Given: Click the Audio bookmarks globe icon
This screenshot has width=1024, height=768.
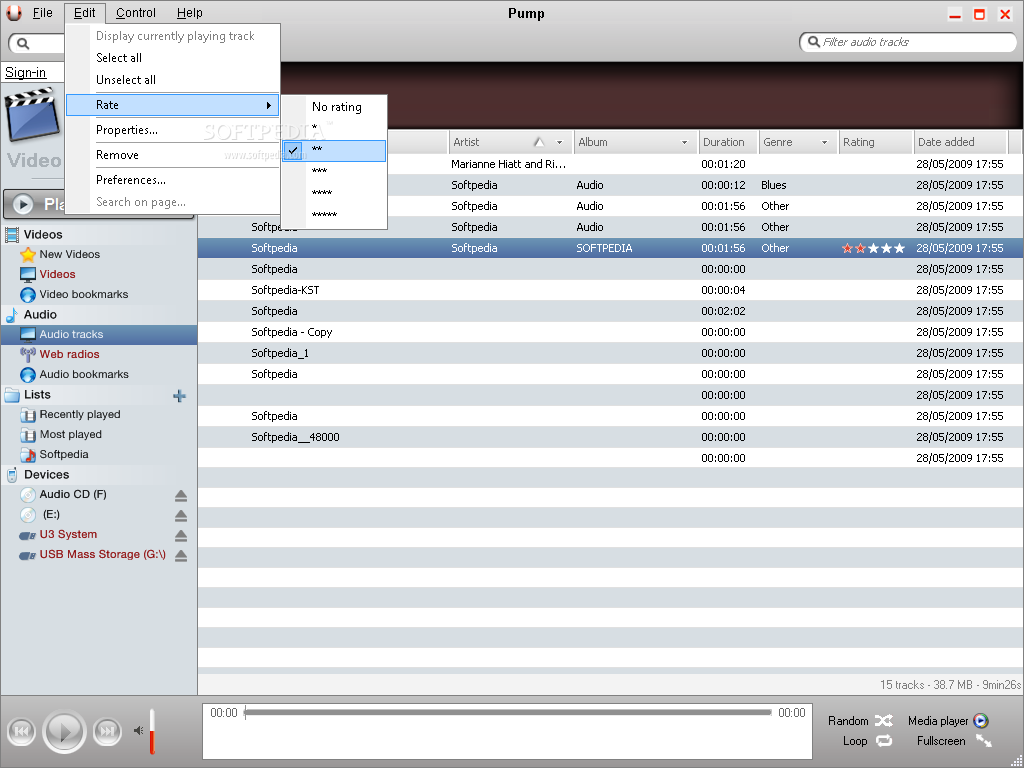Looking at the screenshot, I should click(28, 374).
